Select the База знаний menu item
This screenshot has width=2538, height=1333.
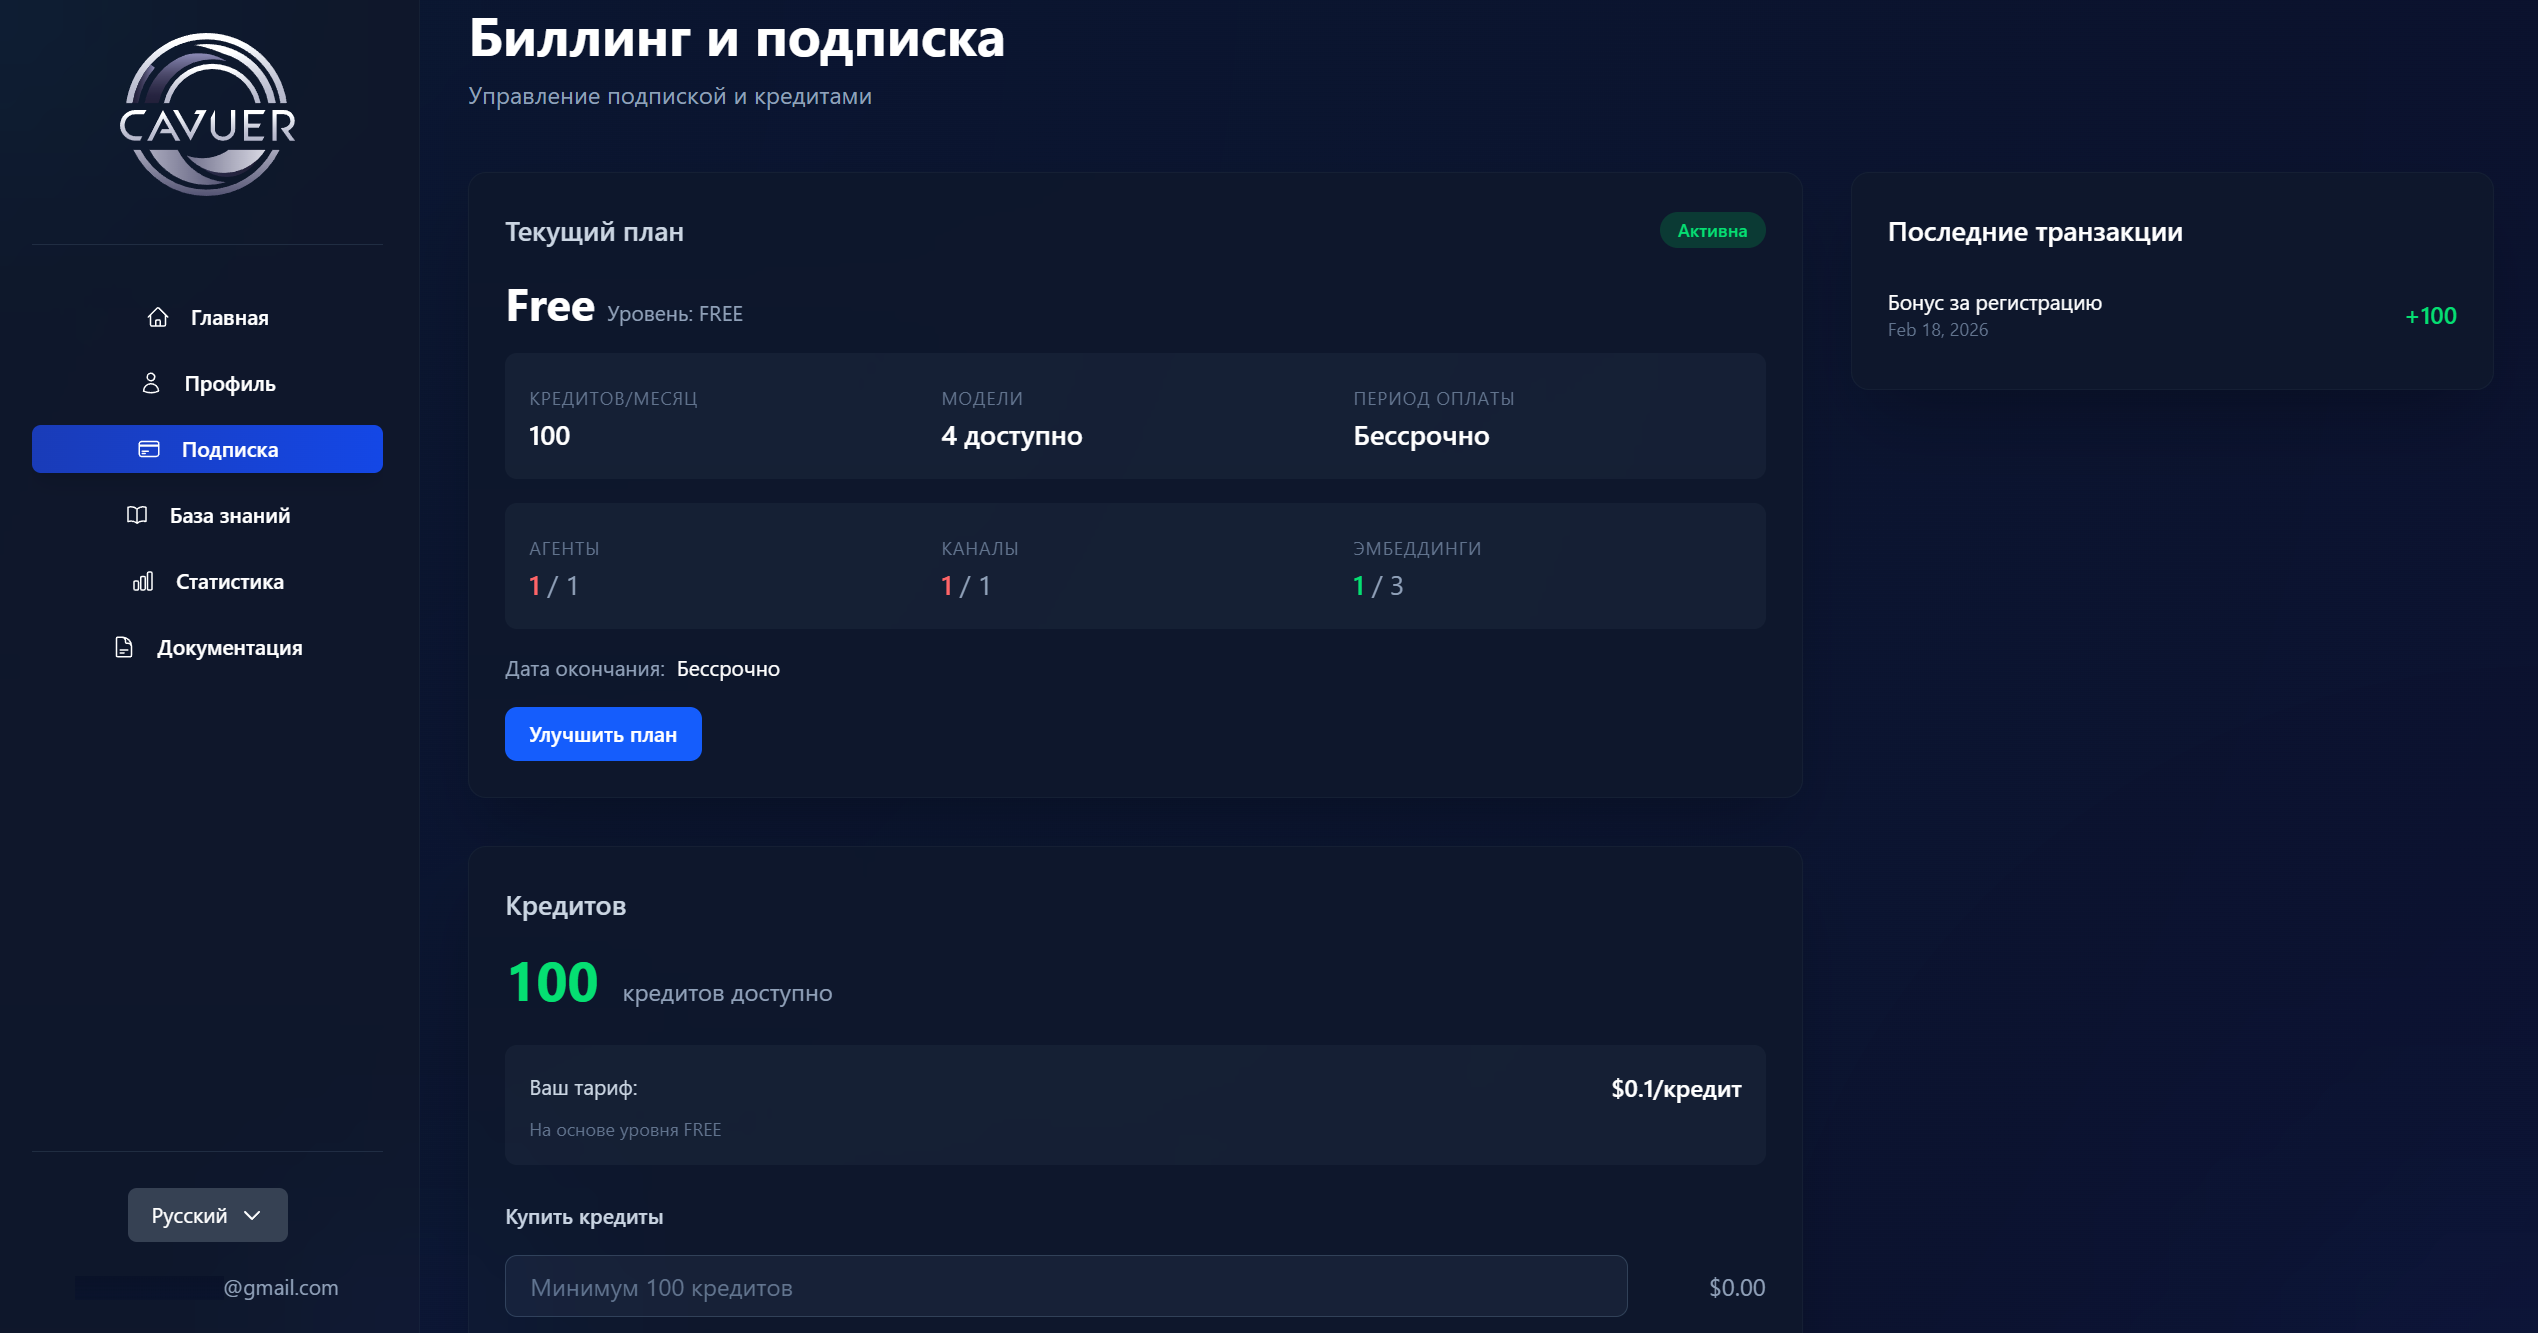click(x=229, y=516)
